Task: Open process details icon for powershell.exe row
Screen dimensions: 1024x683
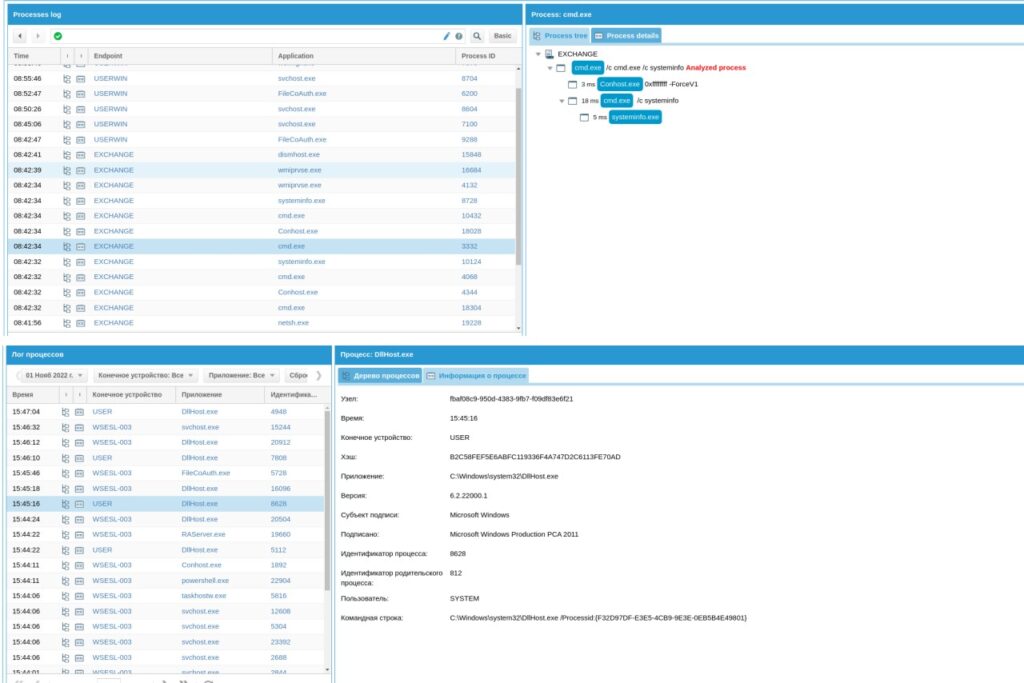Action: coord(81,580)
